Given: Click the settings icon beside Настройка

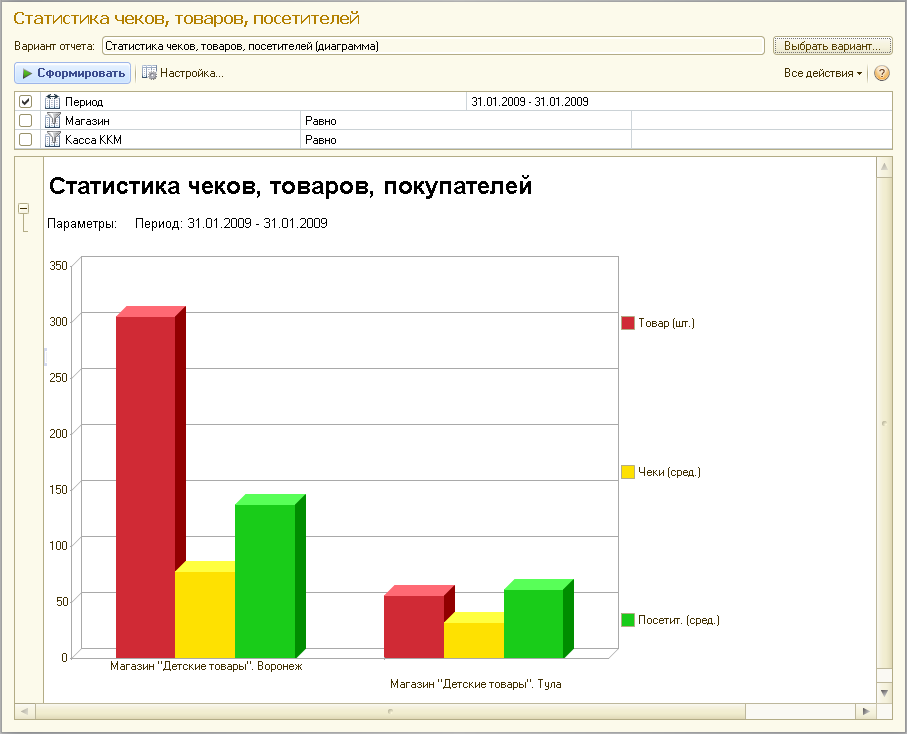Looking at the screenshot, I should [149, 73].
